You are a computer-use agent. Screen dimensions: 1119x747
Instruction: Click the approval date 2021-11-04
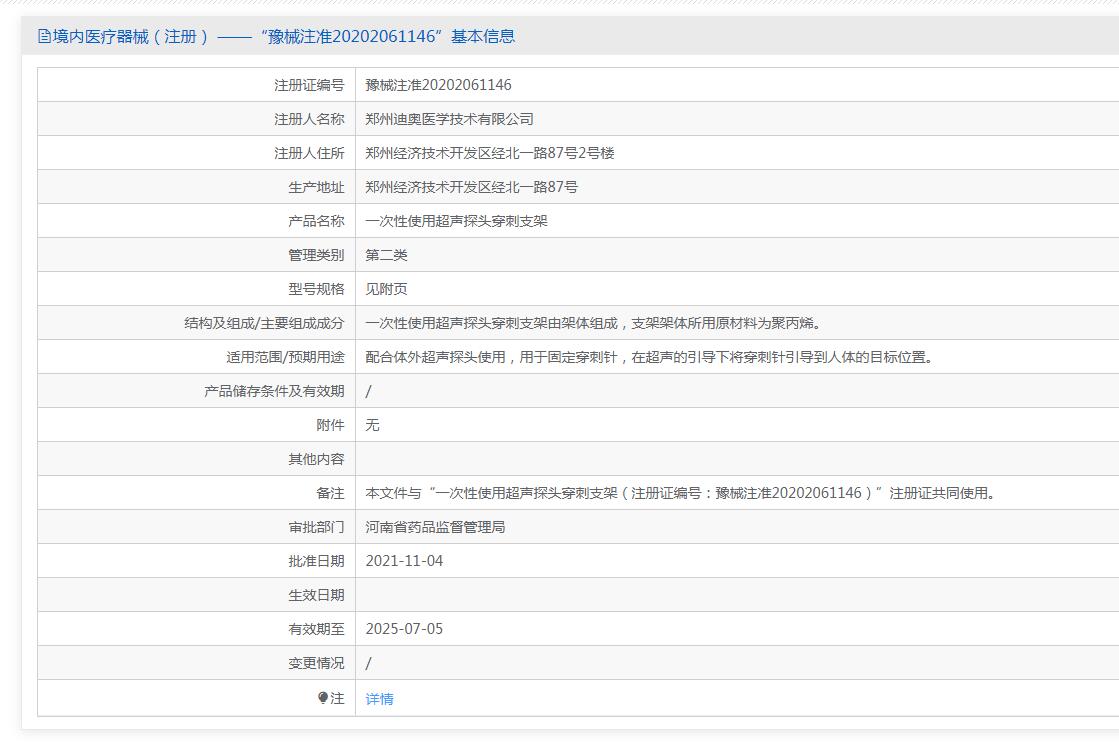click(x=404, y=561)
